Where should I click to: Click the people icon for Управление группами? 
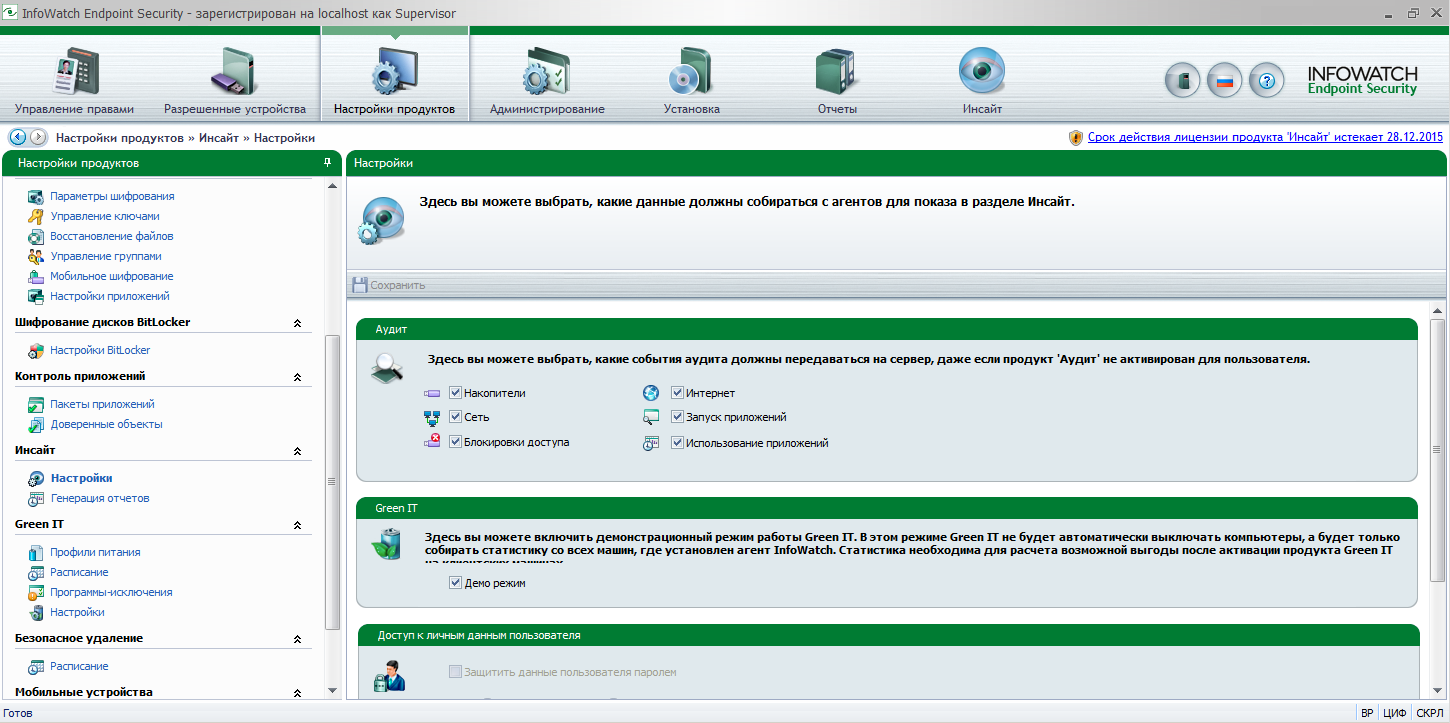pos(36,257)
